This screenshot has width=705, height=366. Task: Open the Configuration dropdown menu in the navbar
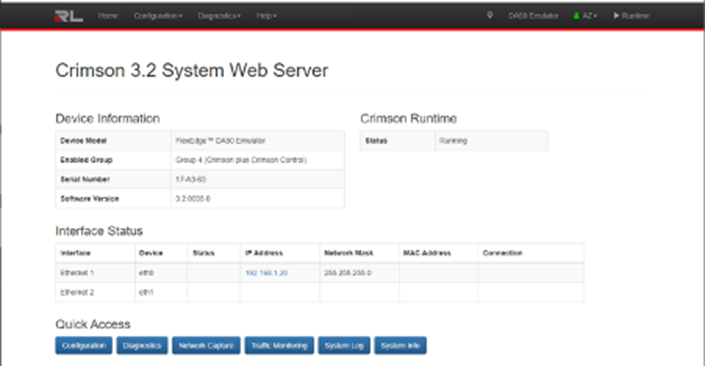(x=158, y=16)
